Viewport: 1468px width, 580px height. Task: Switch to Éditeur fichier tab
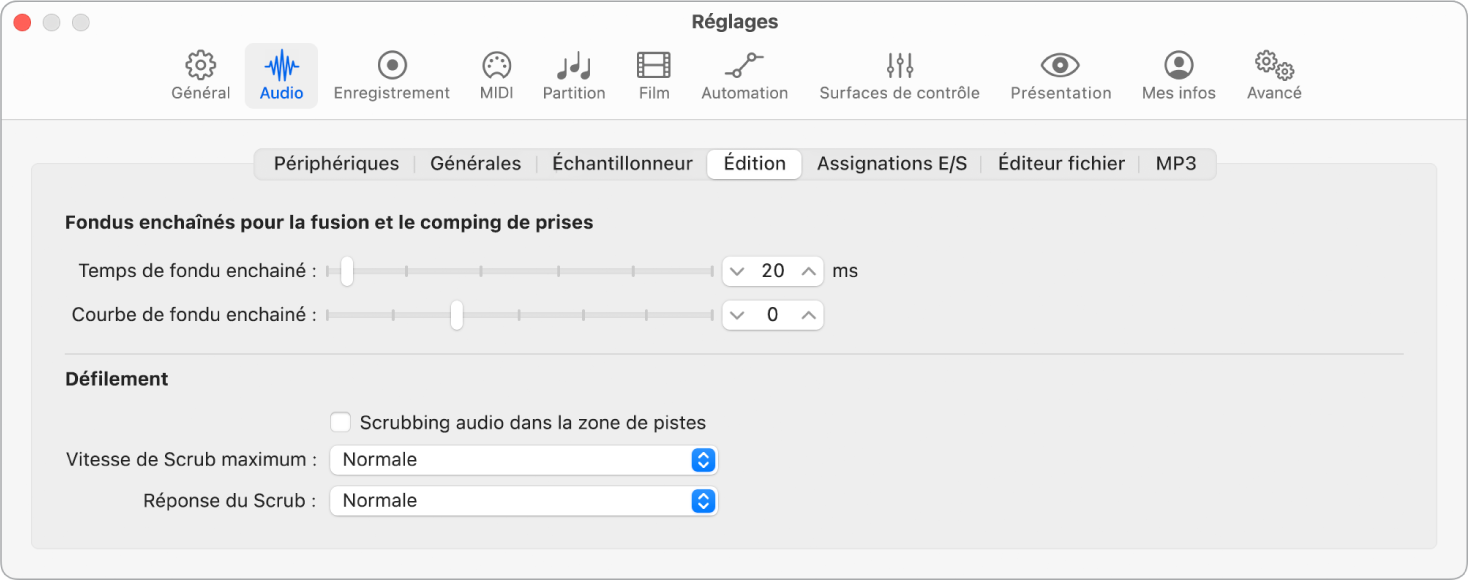[x=1061, y=164]
